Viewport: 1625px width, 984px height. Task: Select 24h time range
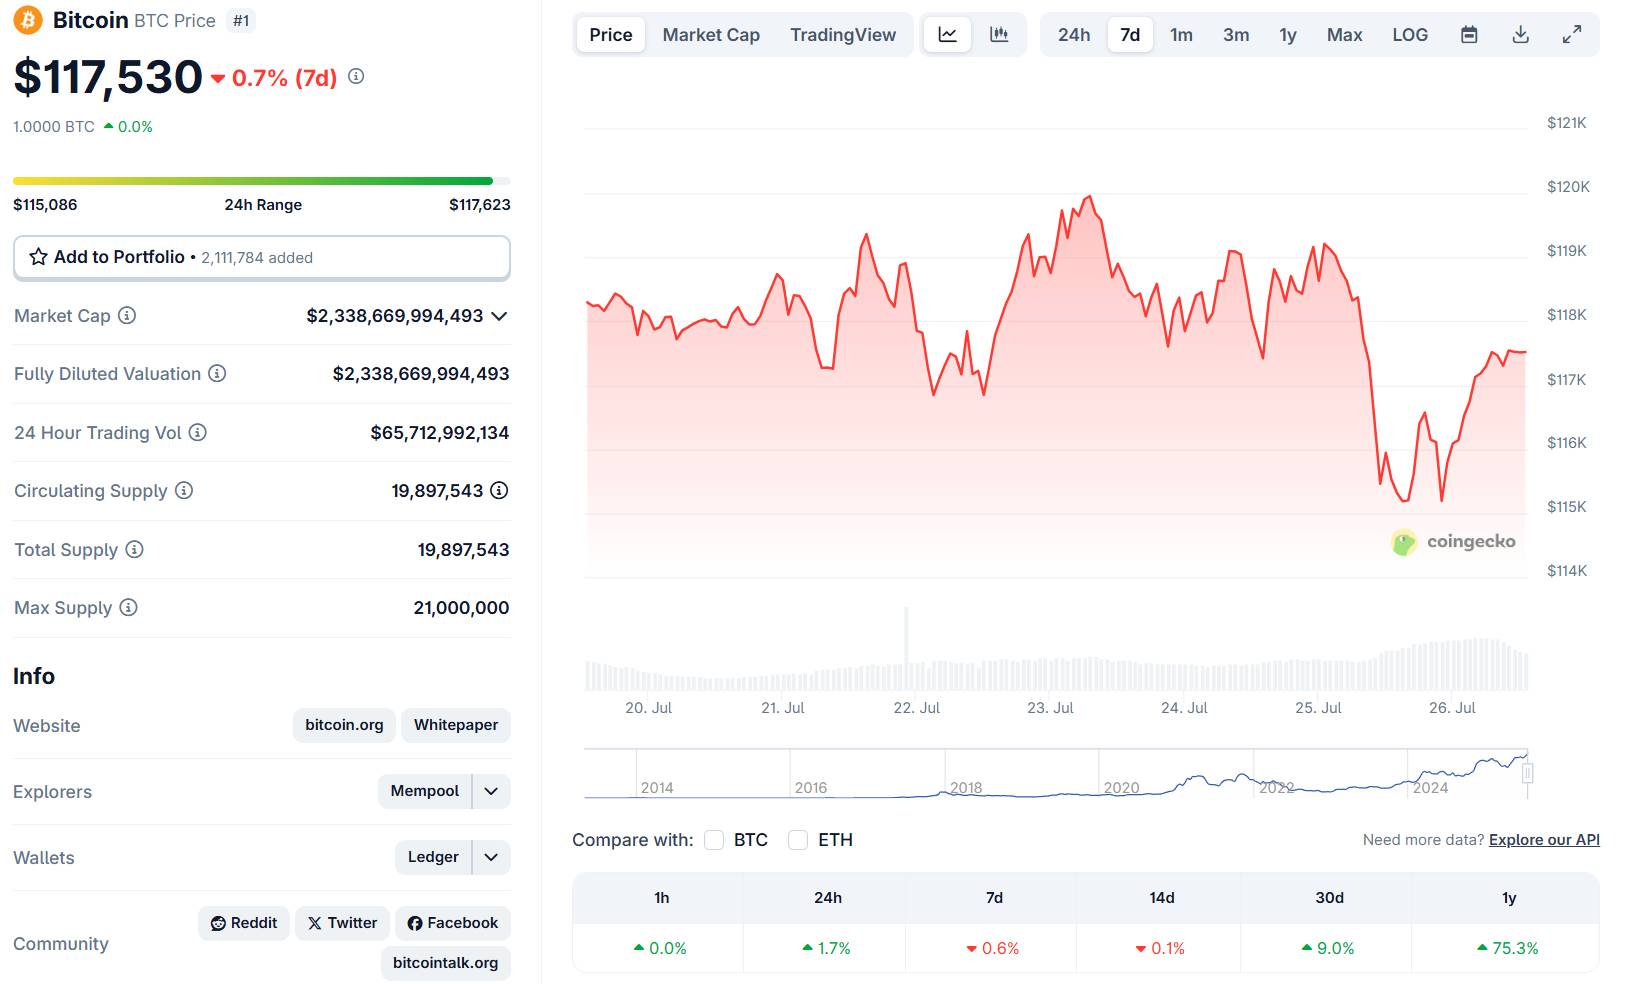click(1074, 35)
